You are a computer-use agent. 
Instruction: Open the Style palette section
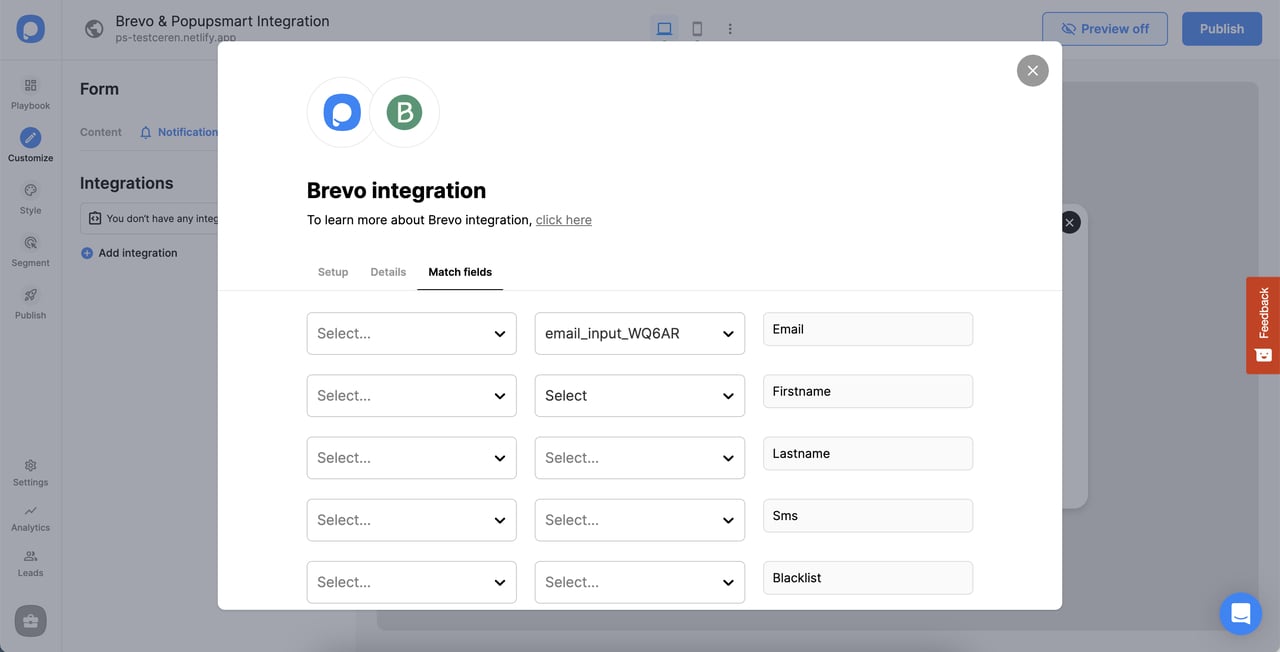coord(30,198)
